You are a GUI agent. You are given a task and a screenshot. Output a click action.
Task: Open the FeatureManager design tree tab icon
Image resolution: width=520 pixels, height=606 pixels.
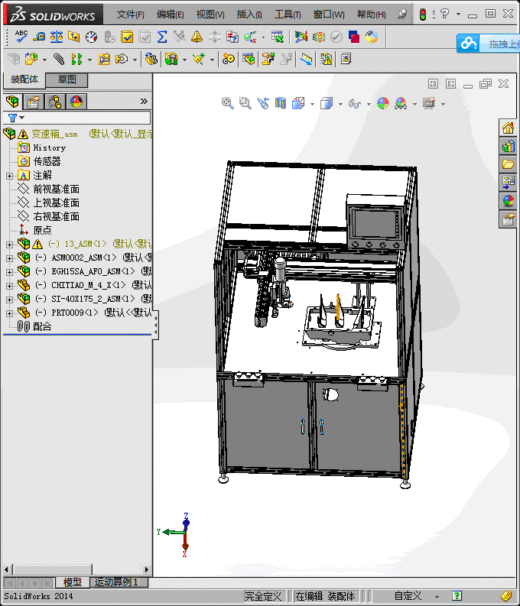coord(12,102)
